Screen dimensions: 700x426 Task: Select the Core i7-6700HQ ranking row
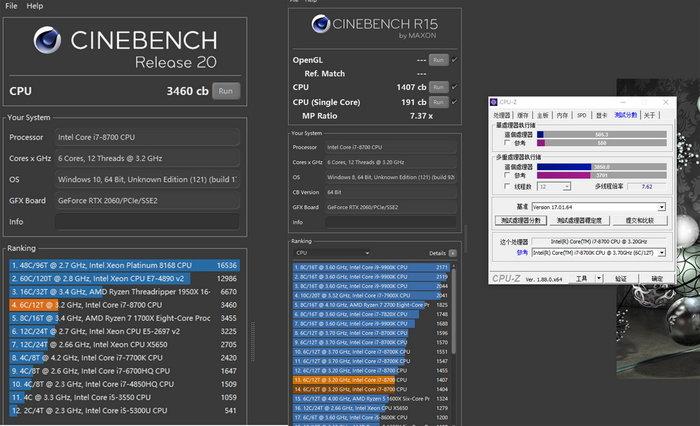click(124, 371)
